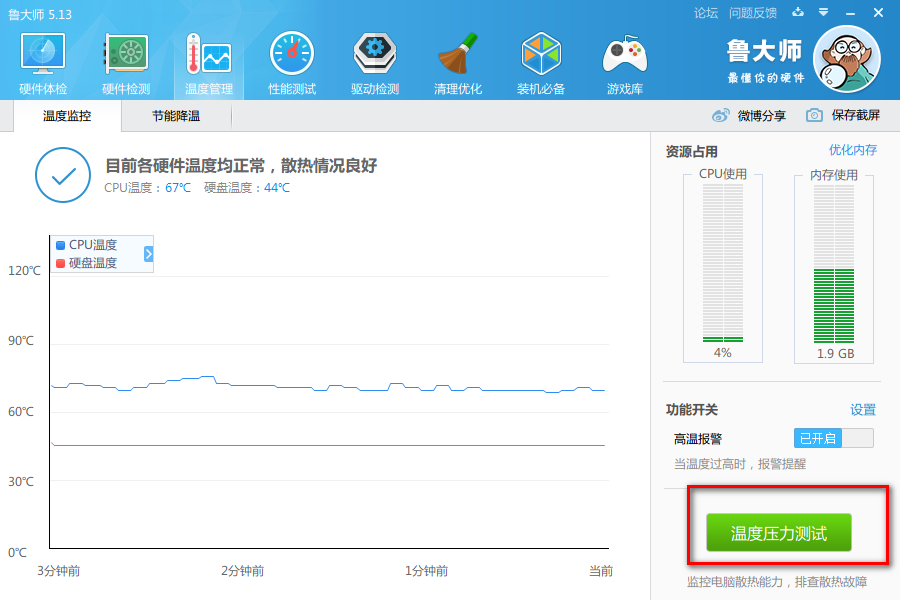Screen dimensions: 900x600
Task: Click the status checkmark circle icon
Action: pyautogui.click(x=63, y=175)
